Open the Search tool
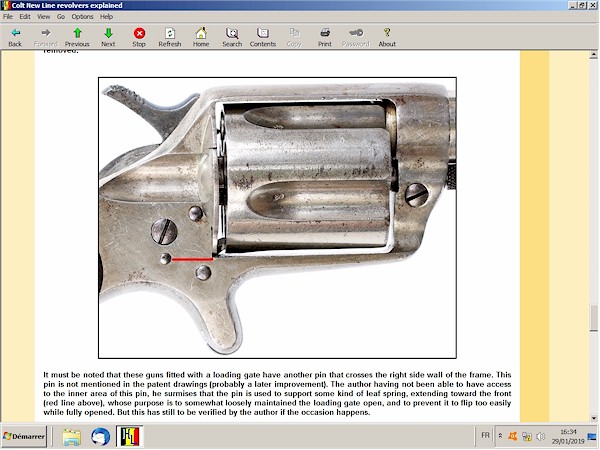The width and height of the screenshot is (600, 450). (232, 38)
